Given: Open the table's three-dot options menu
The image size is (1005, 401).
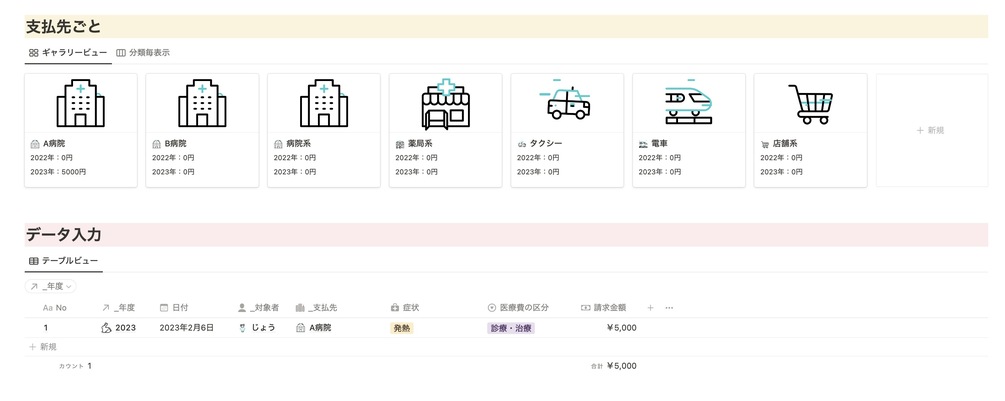Looking at the screenshot, I should (669, 308).
